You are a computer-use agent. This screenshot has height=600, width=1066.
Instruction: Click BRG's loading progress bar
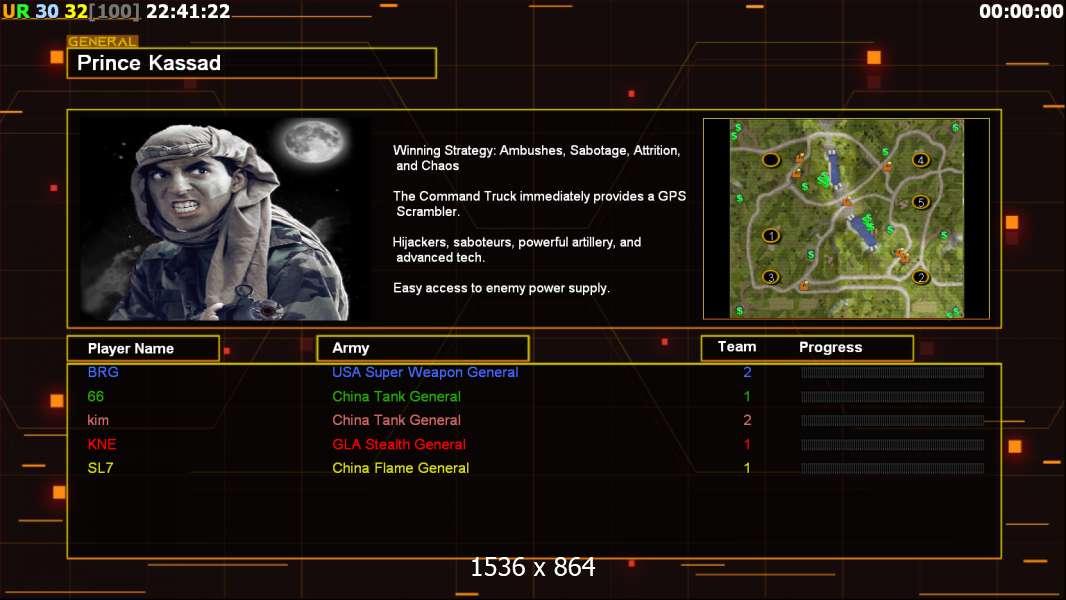(892, 372)
